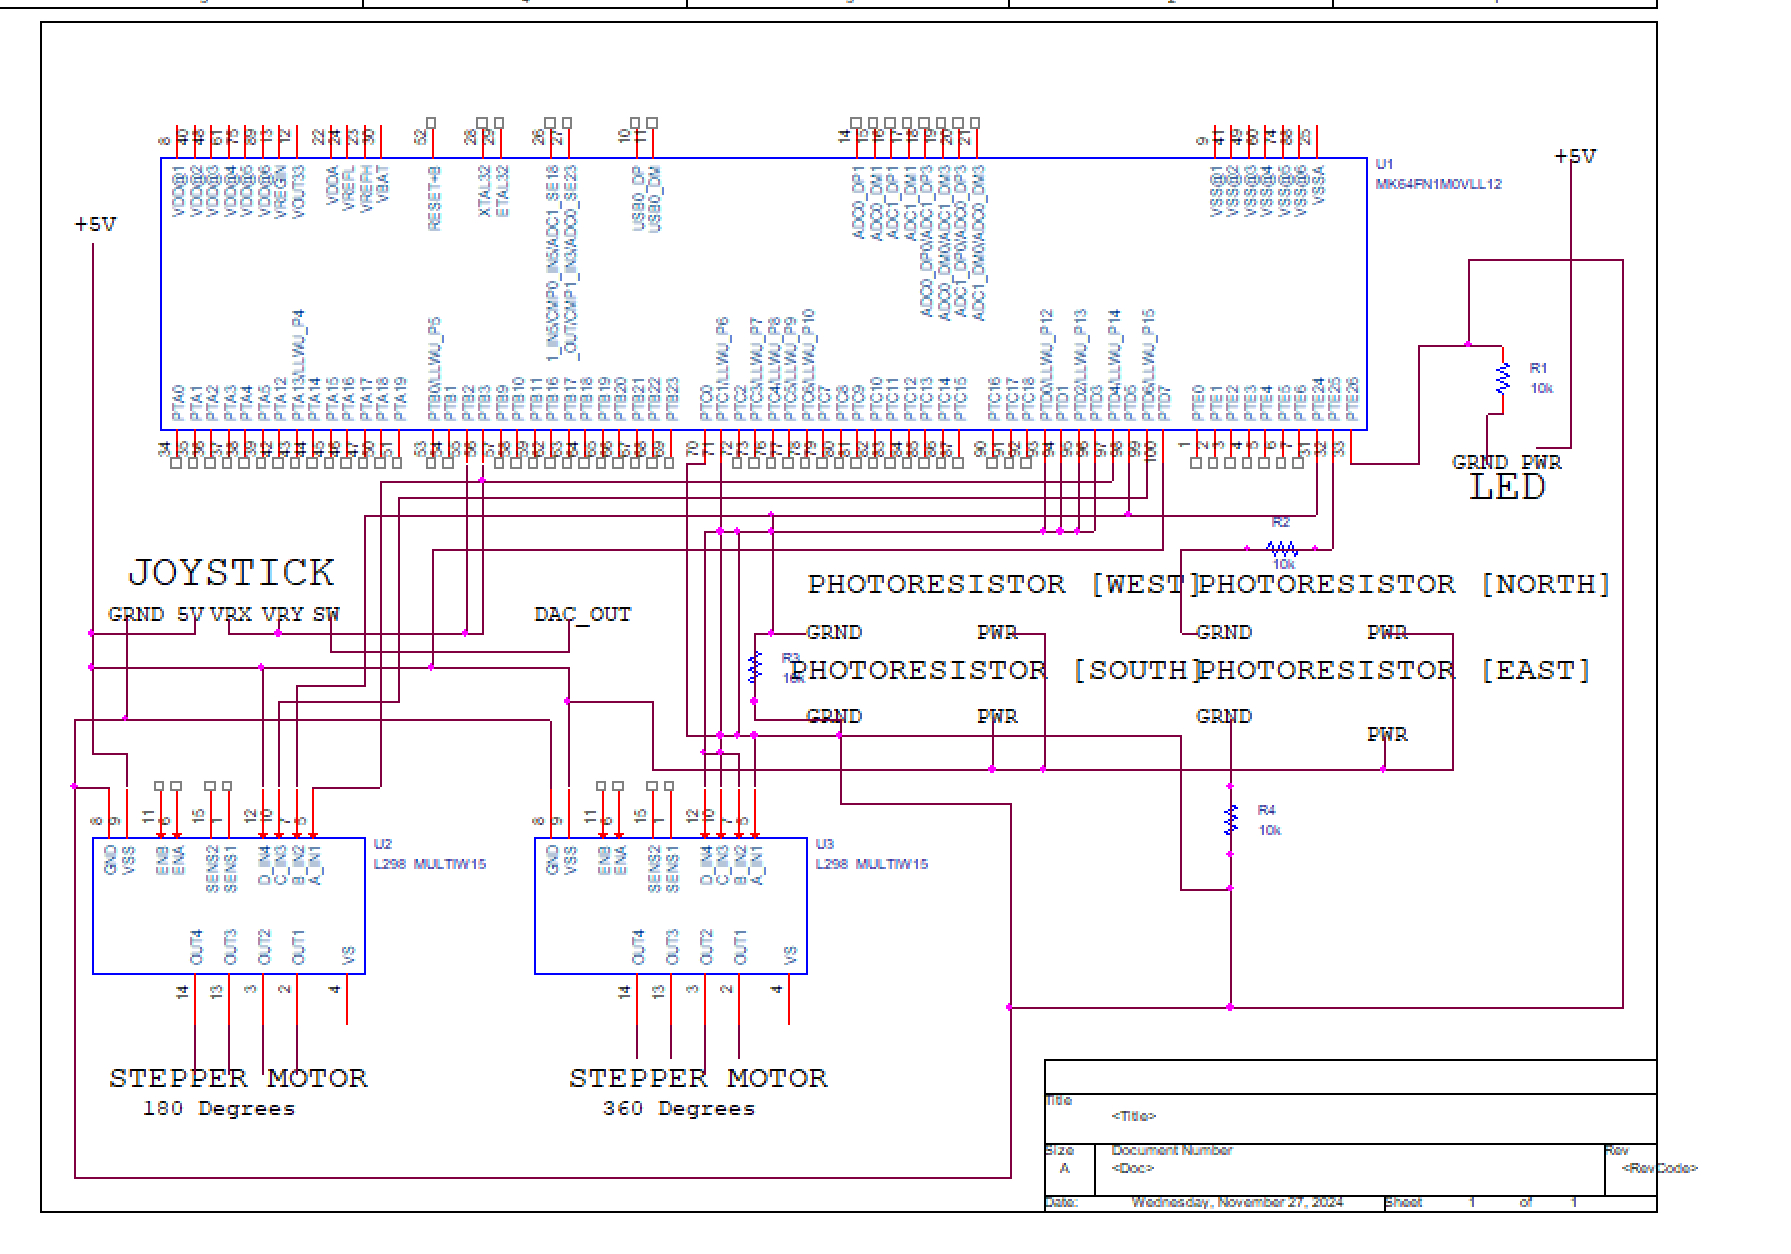Image resolution: width=1791 pixels, height=1254 pixels.
Task: Select the ENB pin label in U3
Action: click(x=604, y=861)
